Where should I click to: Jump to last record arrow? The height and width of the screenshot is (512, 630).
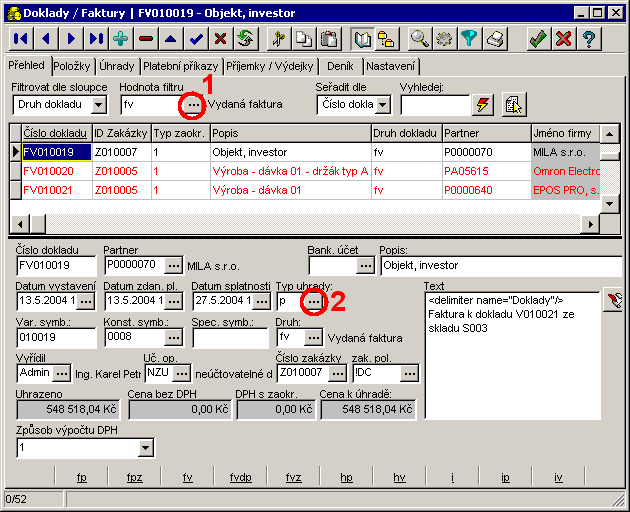[96, 39]
